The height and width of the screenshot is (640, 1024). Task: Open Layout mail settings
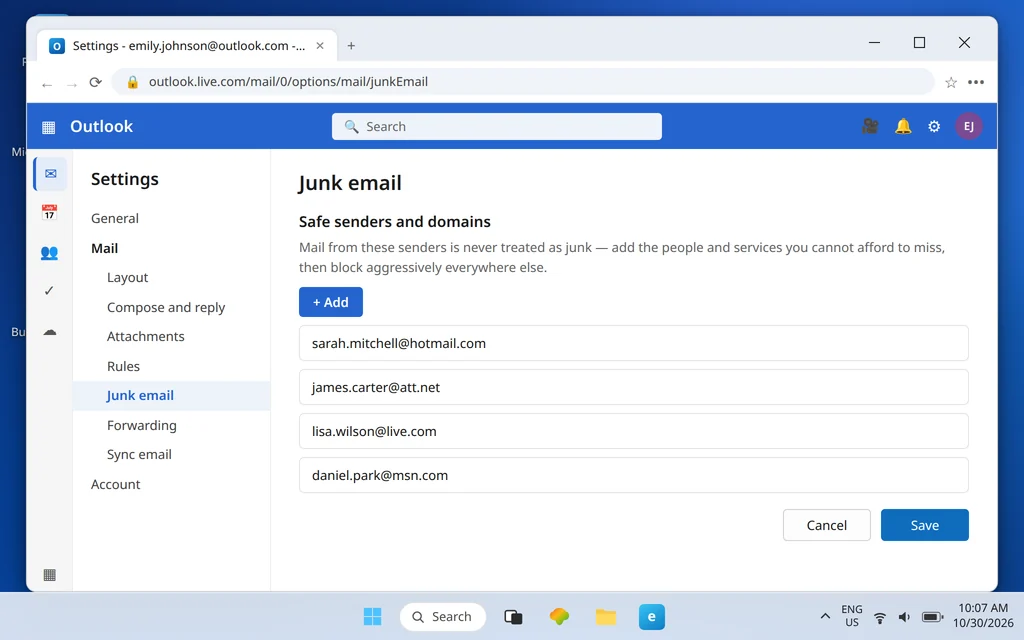point(127,278)
